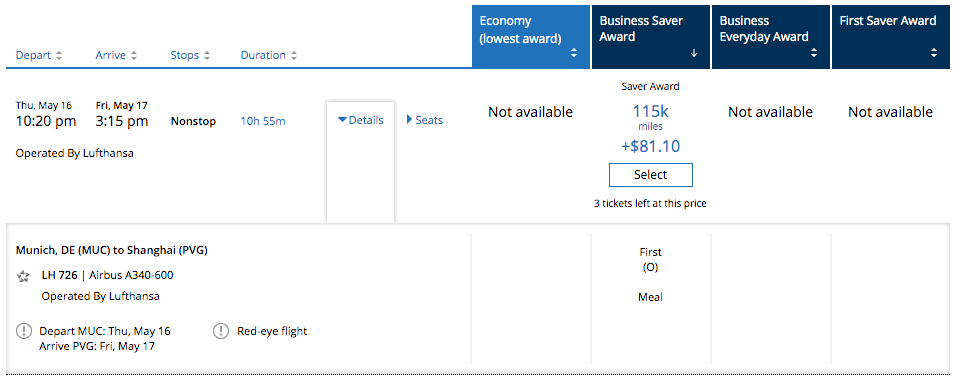Open Business Everyday Award column tab
Screen dimensions: 957x380
point(771,37)
